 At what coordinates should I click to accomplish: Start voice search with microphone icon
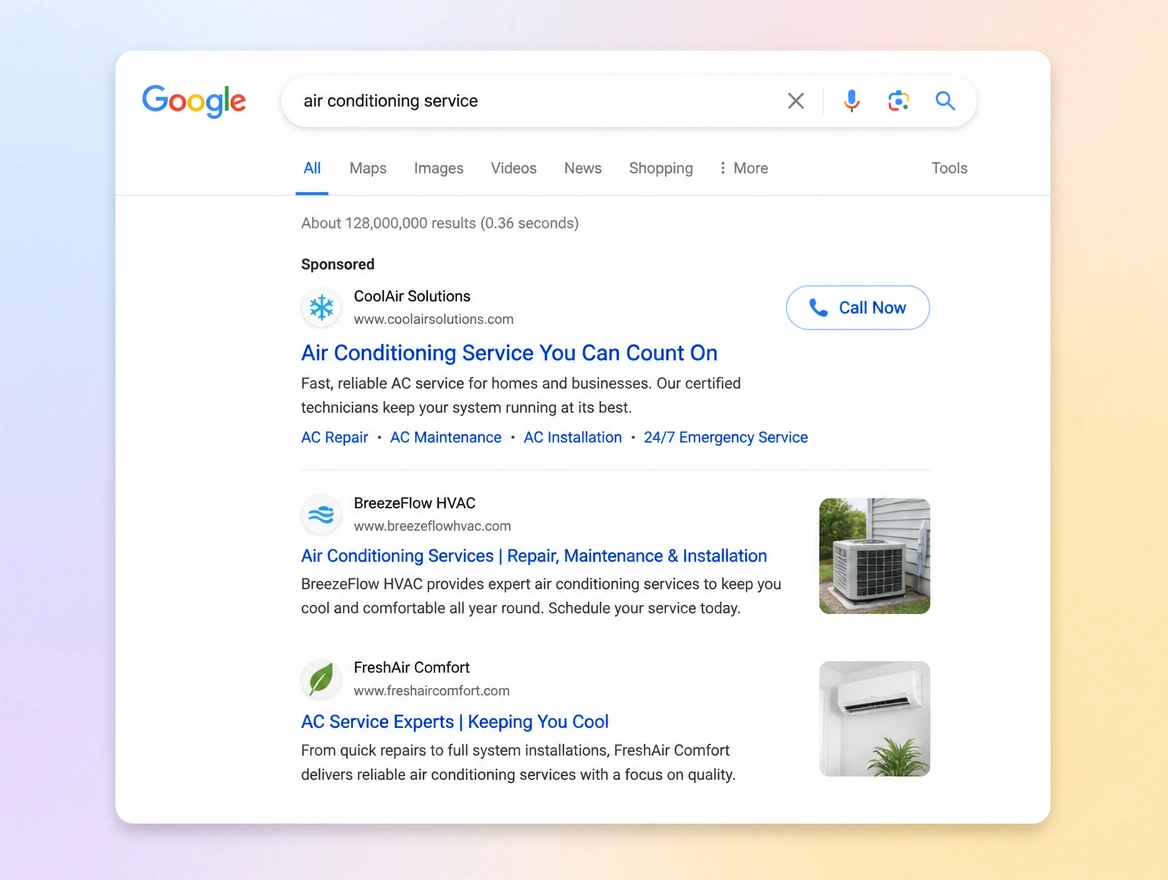(x=851, y=101)
